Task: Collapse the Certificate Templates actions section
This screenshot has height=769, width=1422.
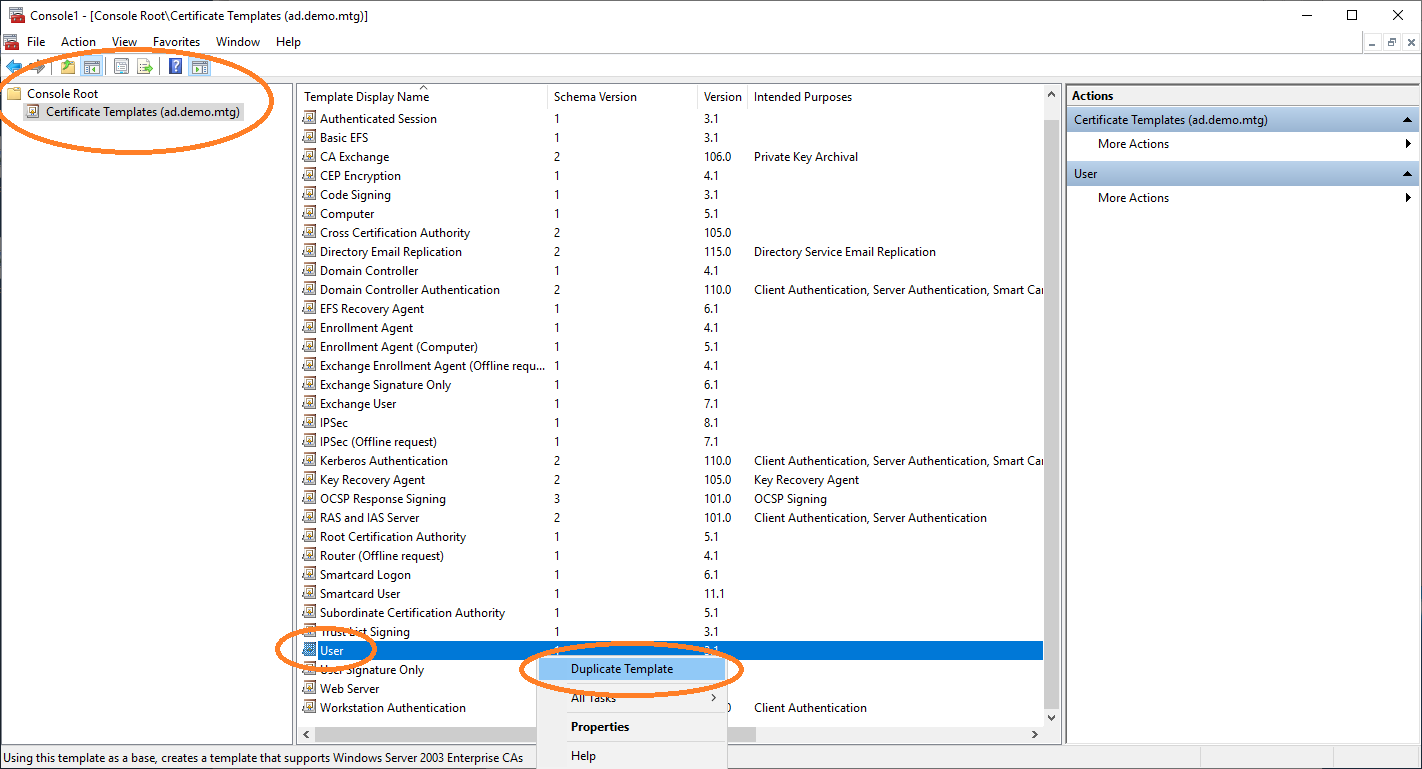Action: coord(1408,120)
